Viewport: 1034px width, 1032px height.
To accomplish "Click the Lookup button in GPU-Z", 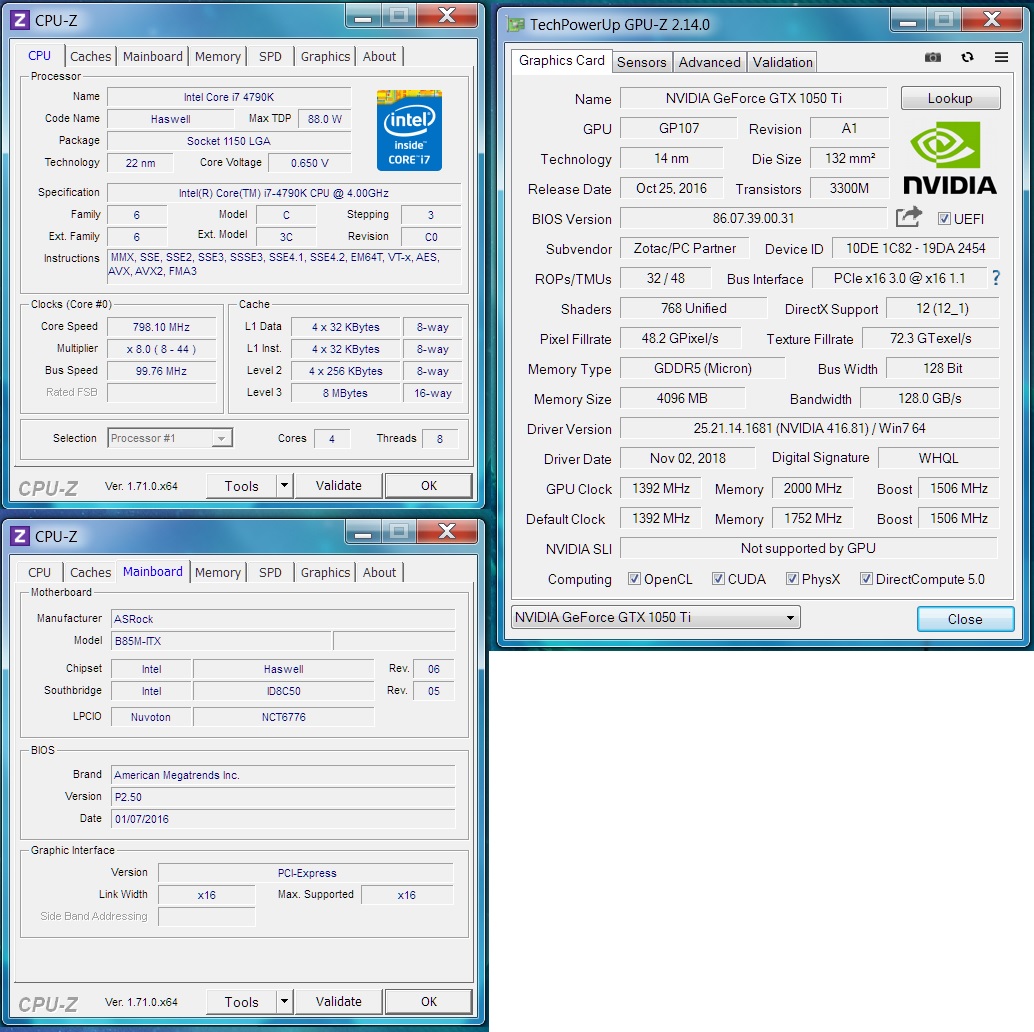I will 950,98.
